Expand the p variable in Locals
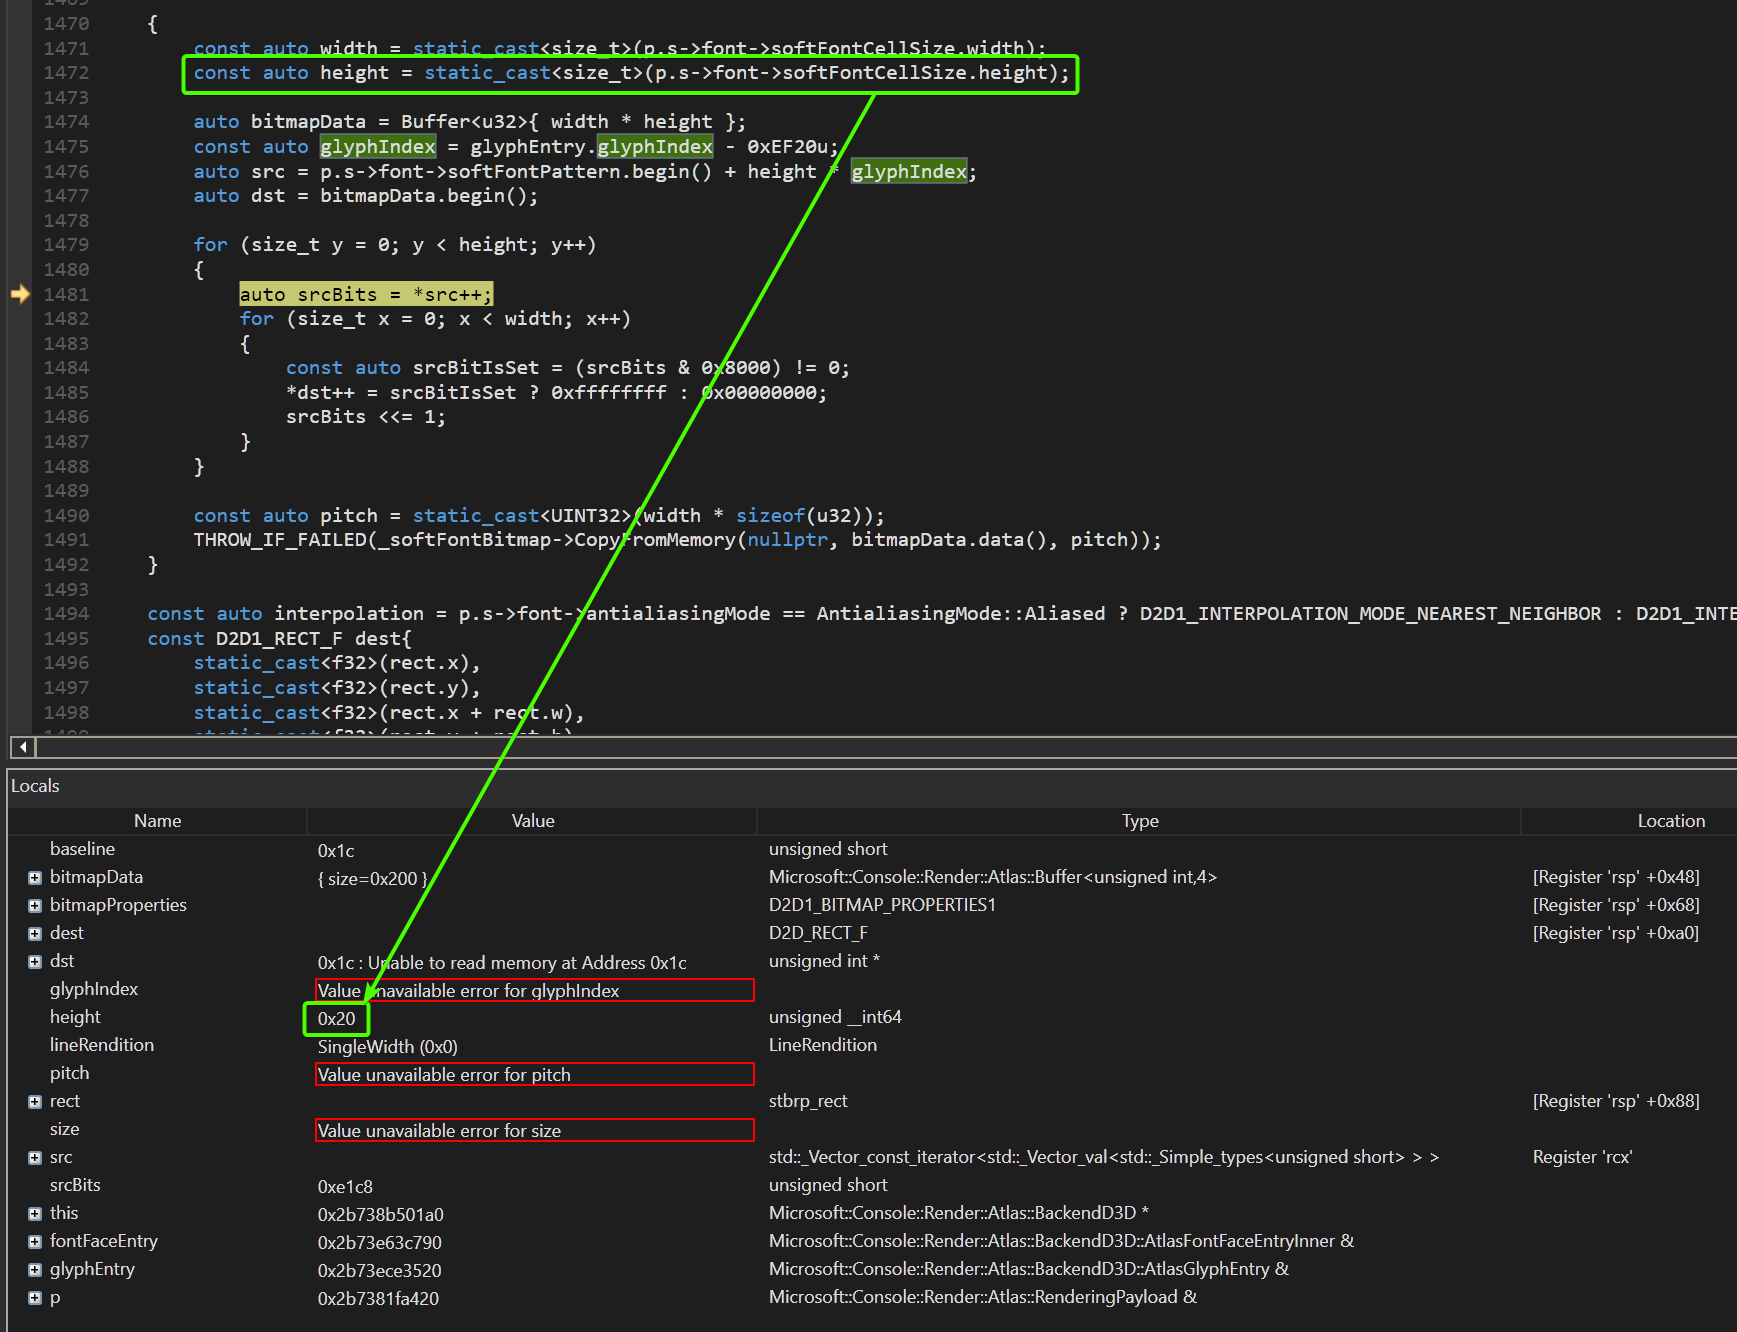 coord(35,1297)
